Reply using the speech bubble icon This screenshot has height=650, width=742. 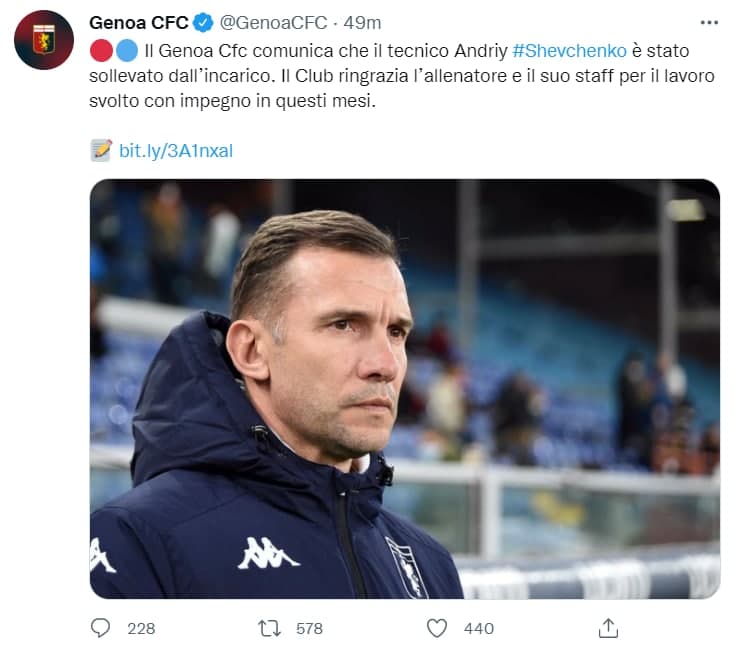101,628
